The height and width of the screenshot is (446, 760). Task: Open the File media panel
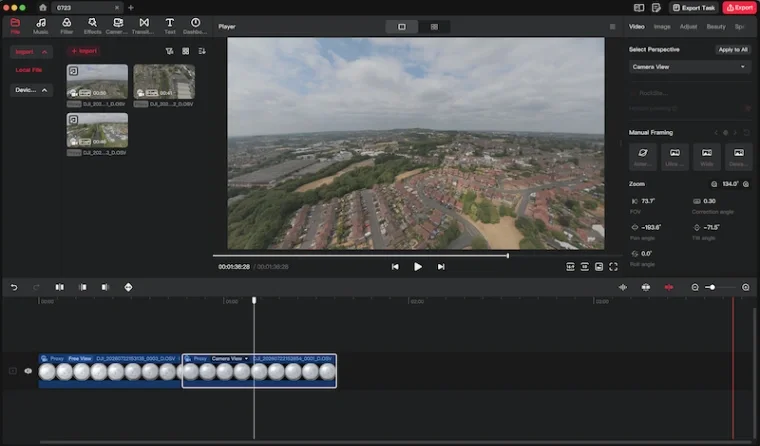pyautogui.click(x=15, y=26)
